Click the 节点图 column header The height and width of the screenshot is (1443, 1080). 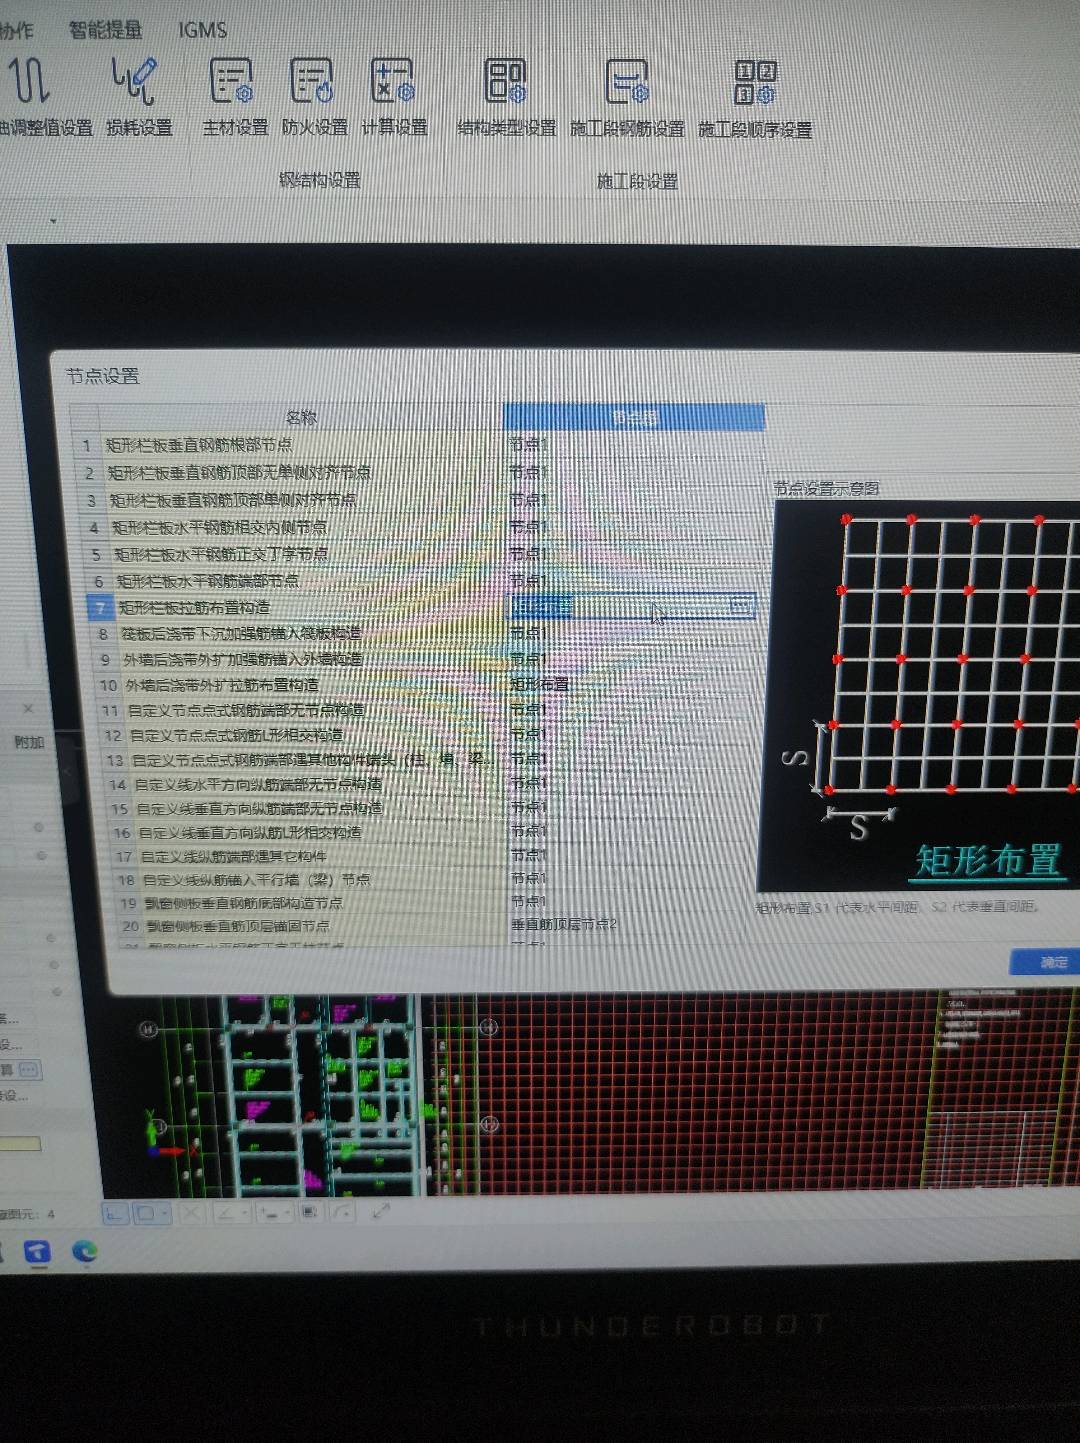[x=634, y=417]
